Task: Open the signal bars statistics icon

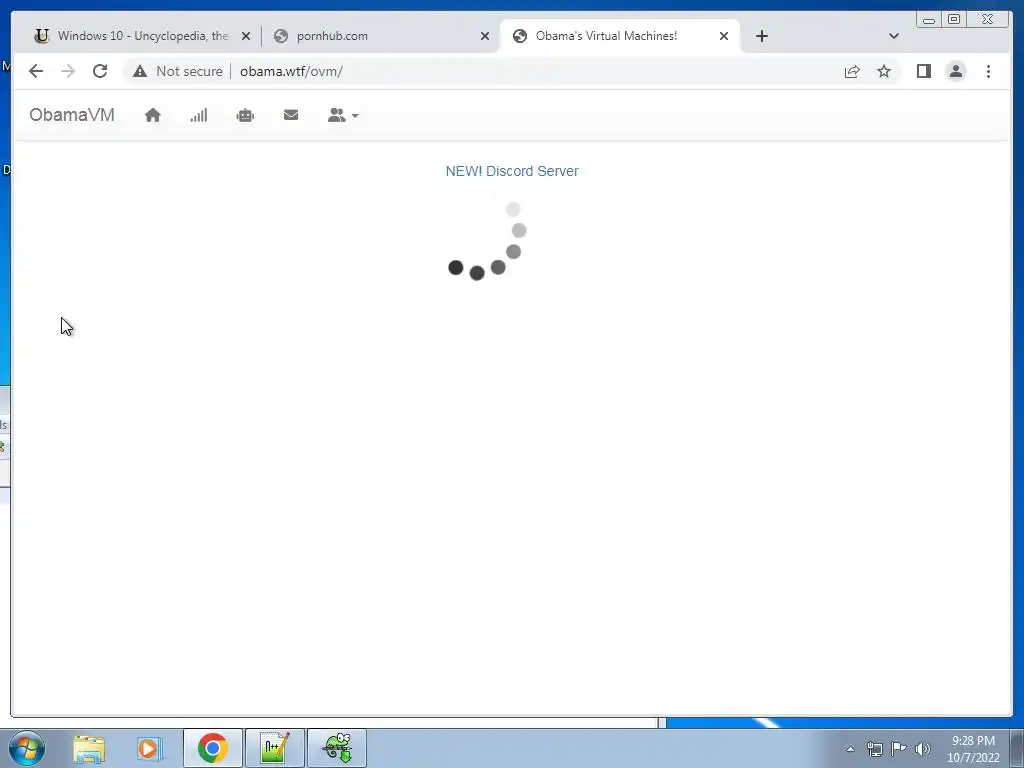Action: click(x=199, y=116)
